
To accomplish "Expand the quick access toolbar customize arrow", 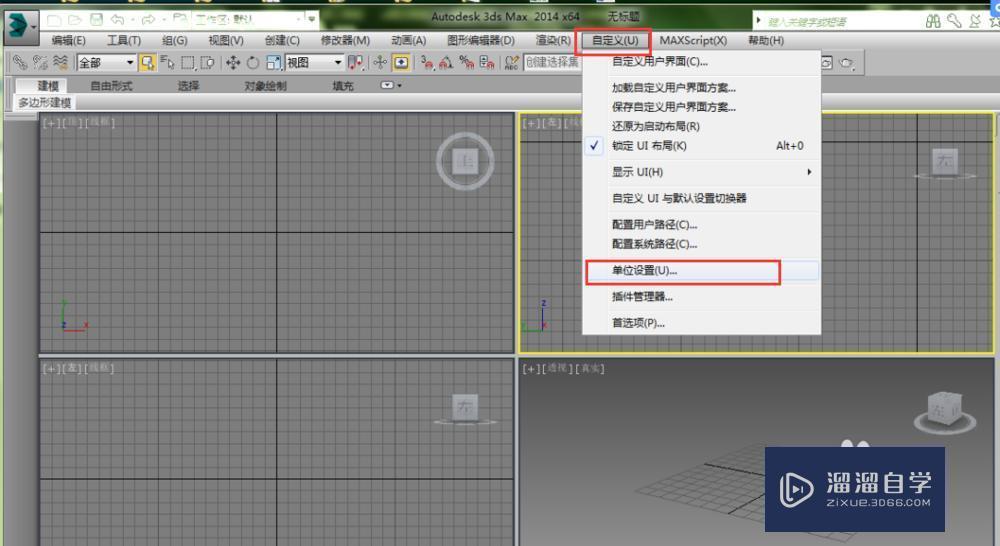I will (x=311, y=20).
